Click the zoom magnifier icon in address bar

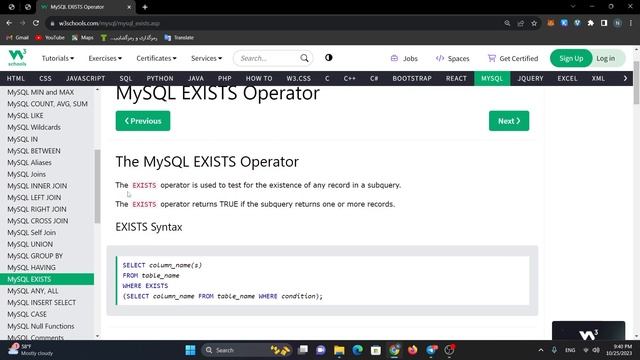tap(507, 23)
